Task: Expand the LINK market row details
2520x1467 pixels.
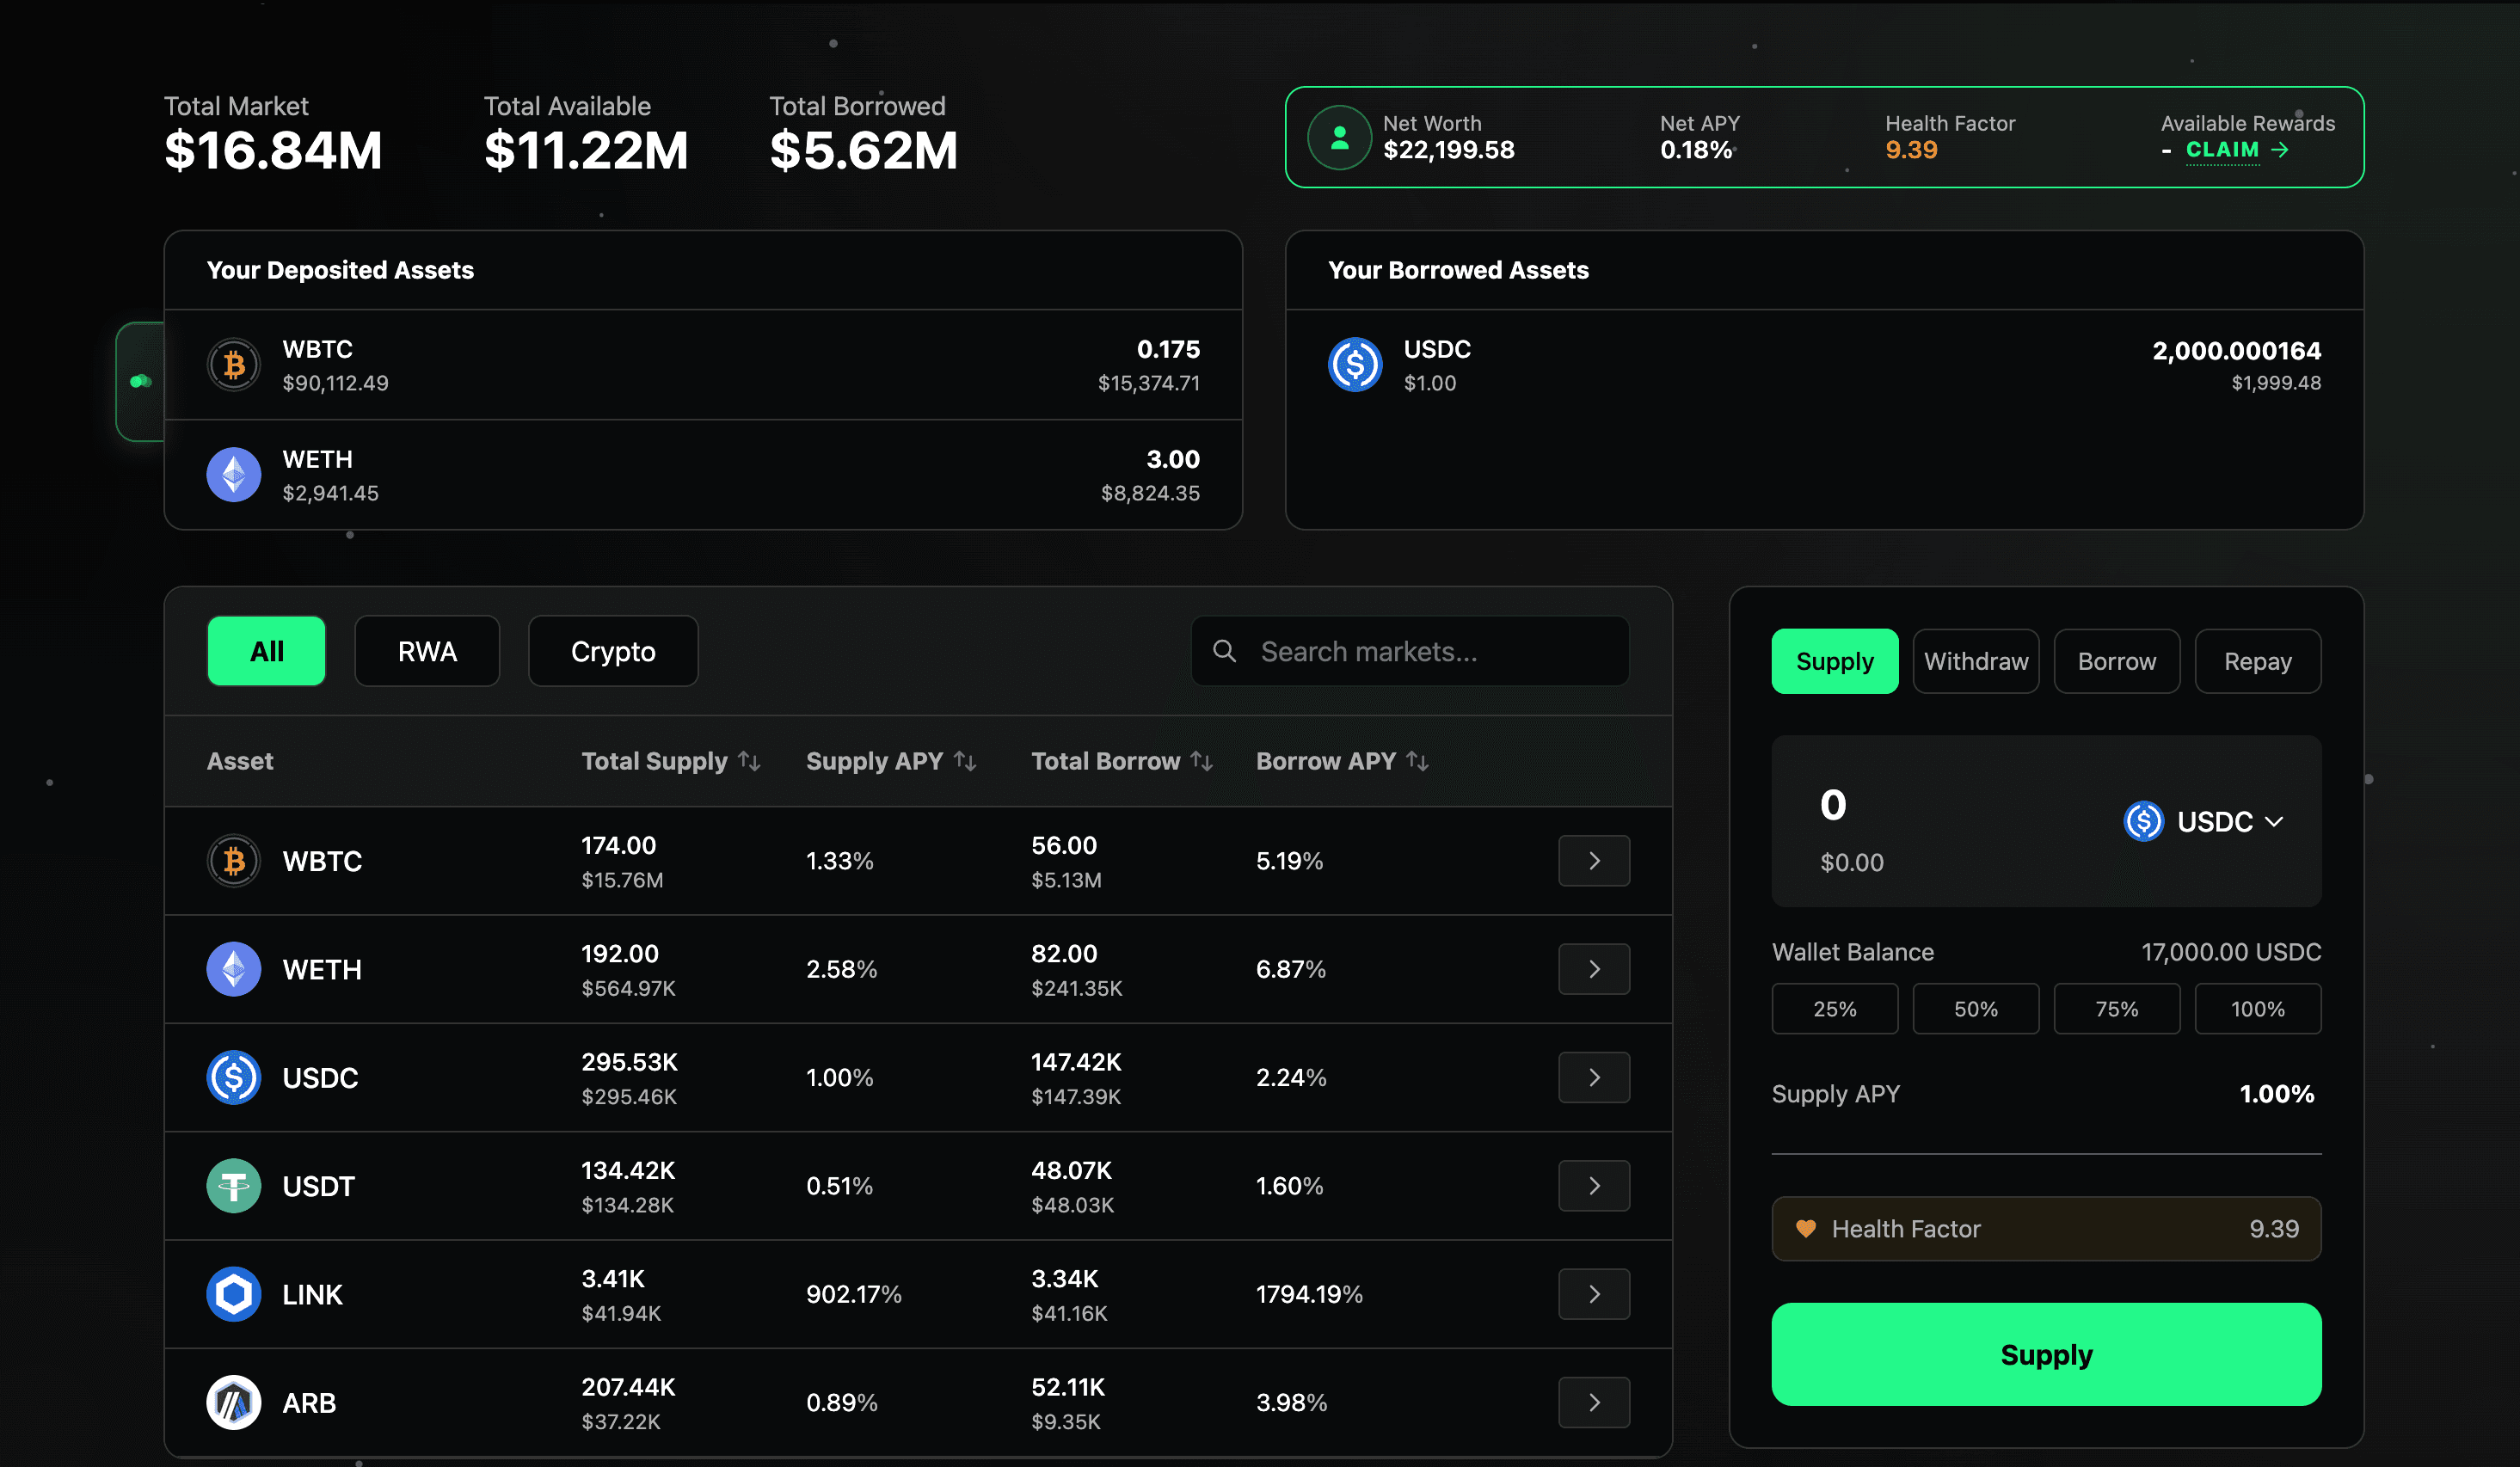Action: pos(1594,1293)
